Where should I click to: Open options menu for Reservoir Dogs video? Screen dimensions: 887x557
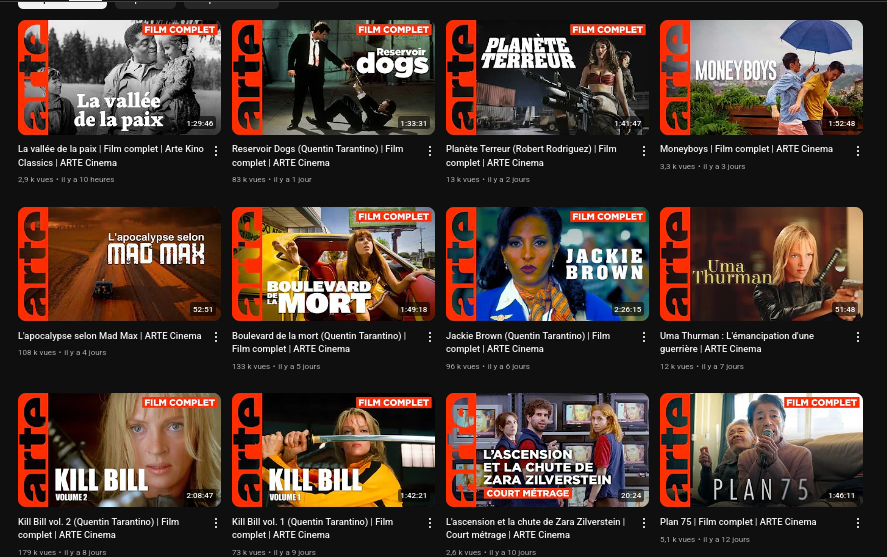[x=430, y=151]
